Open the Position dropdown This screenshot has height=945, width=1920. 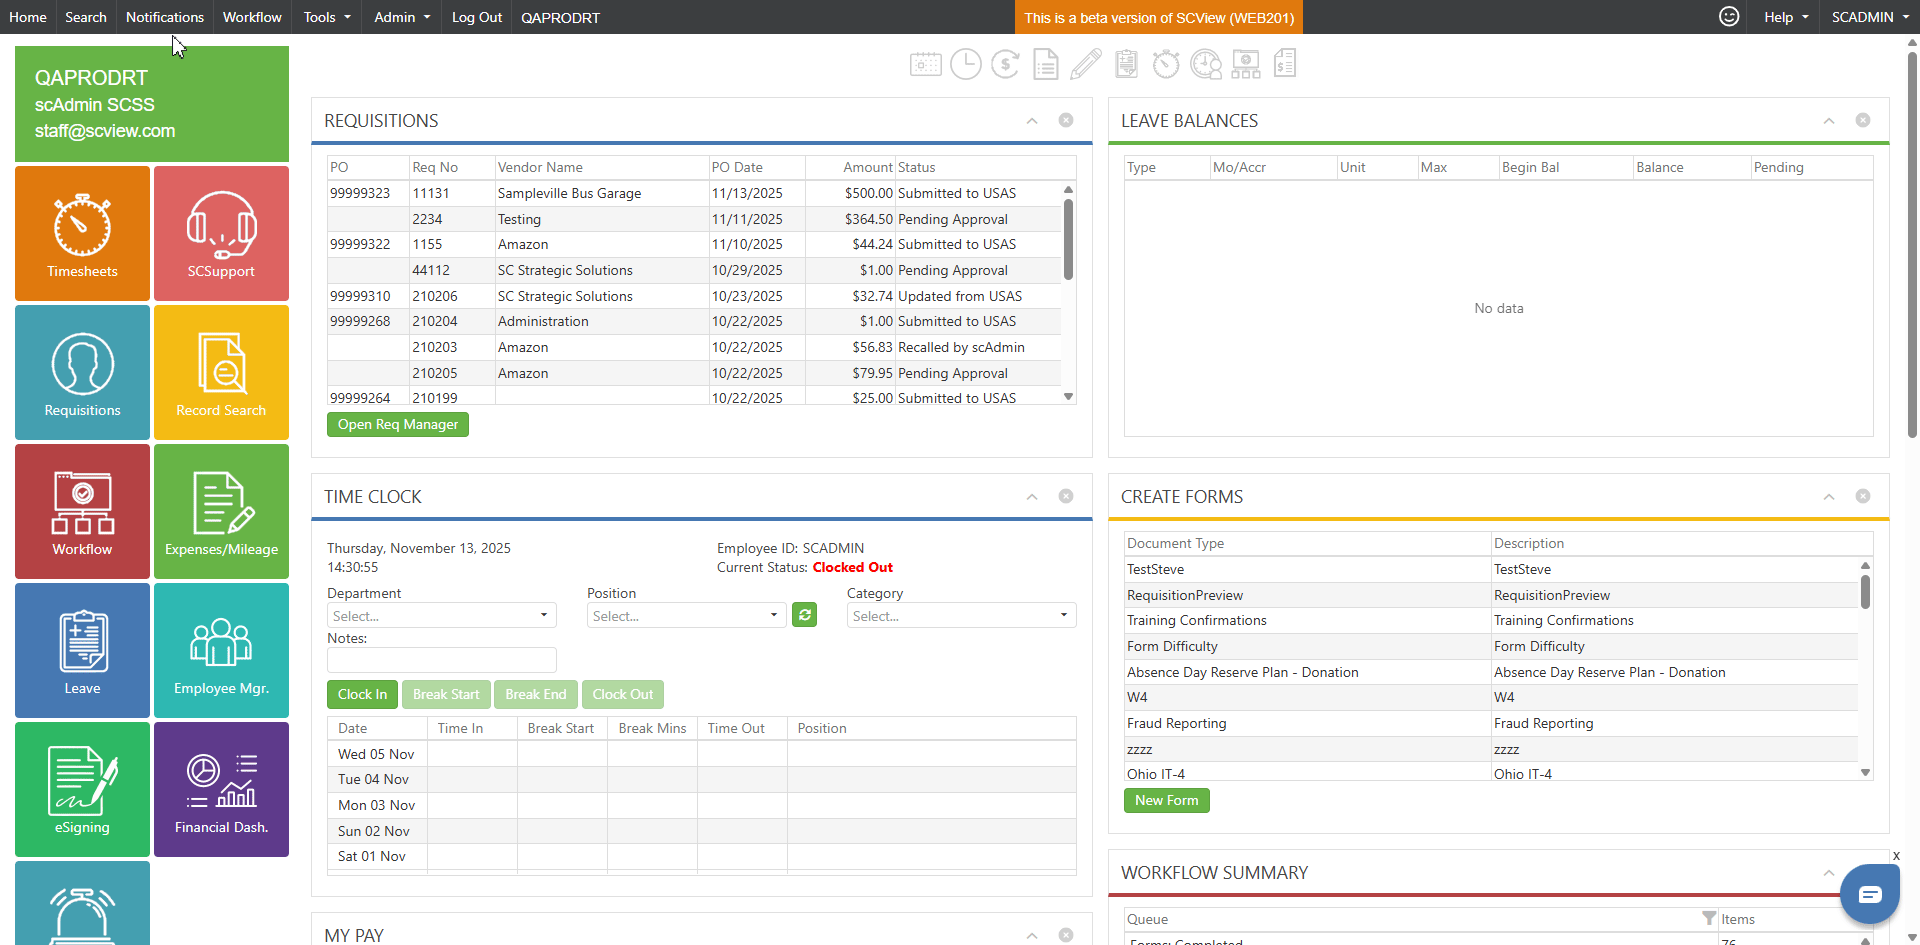point(687,615)
